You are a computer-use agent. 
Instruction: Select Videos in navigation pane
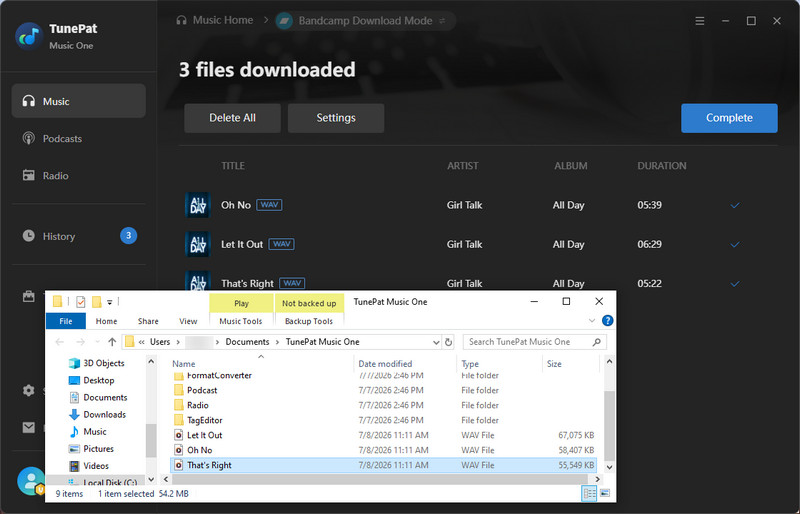[x=89, y=466]
